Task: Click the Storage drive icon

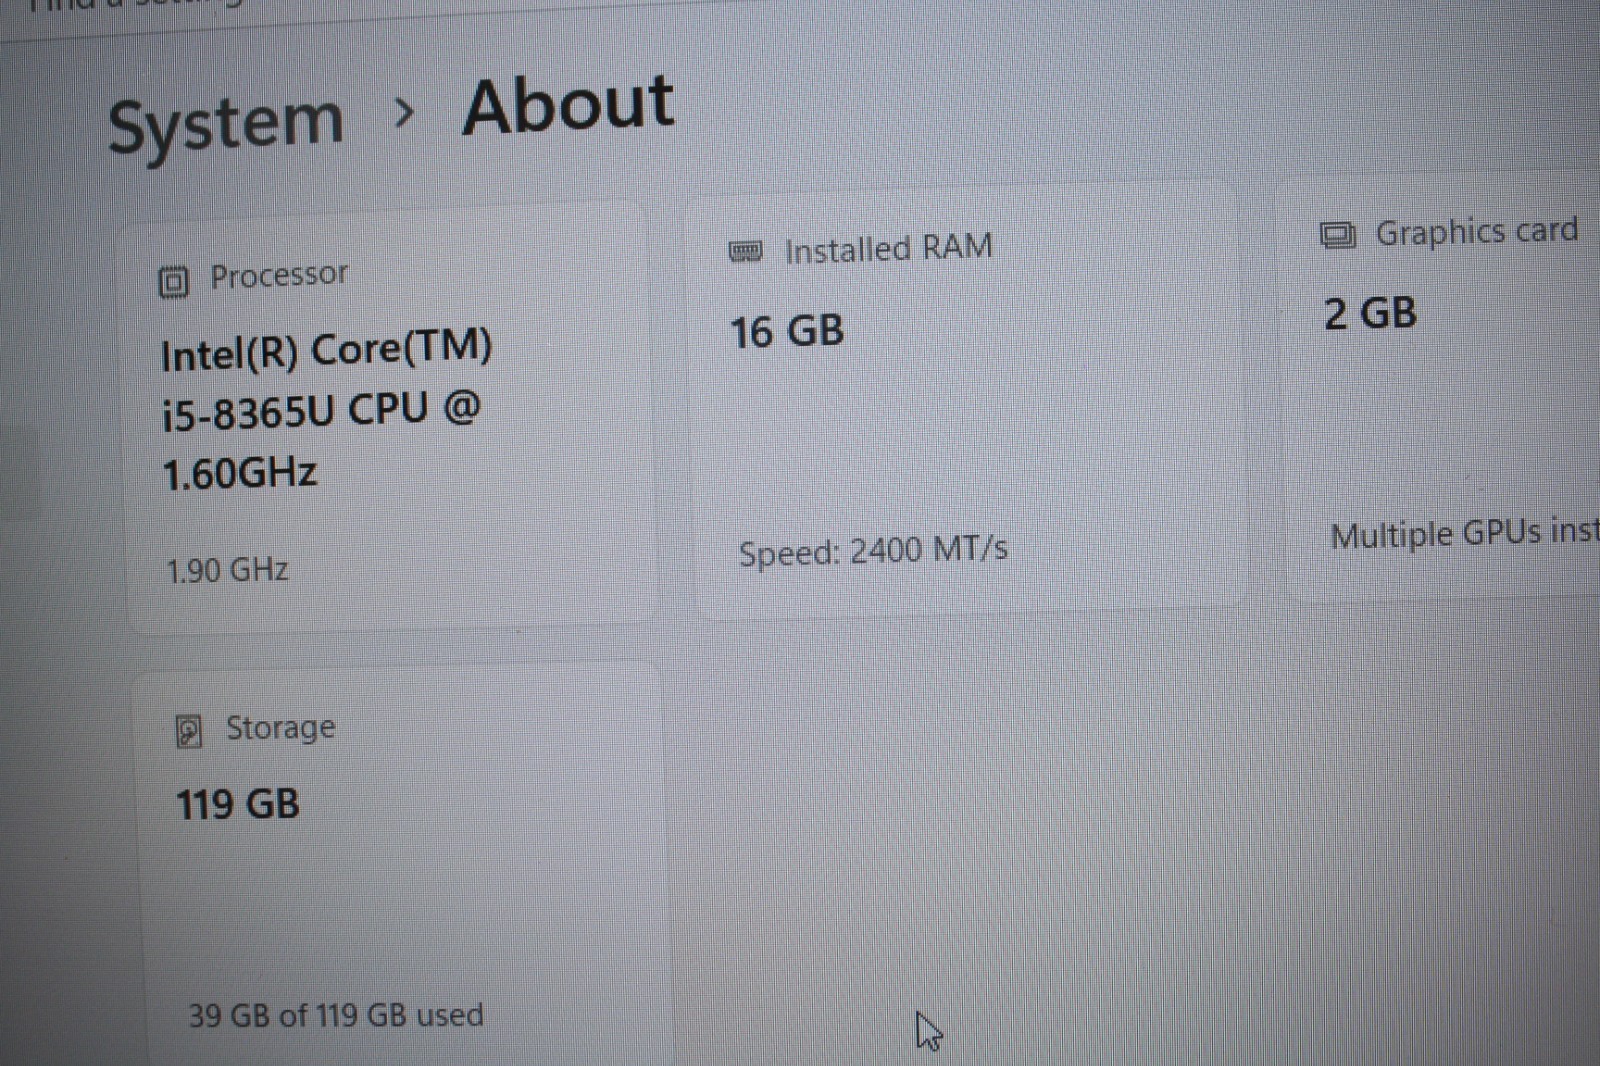Action: [189, 732]
